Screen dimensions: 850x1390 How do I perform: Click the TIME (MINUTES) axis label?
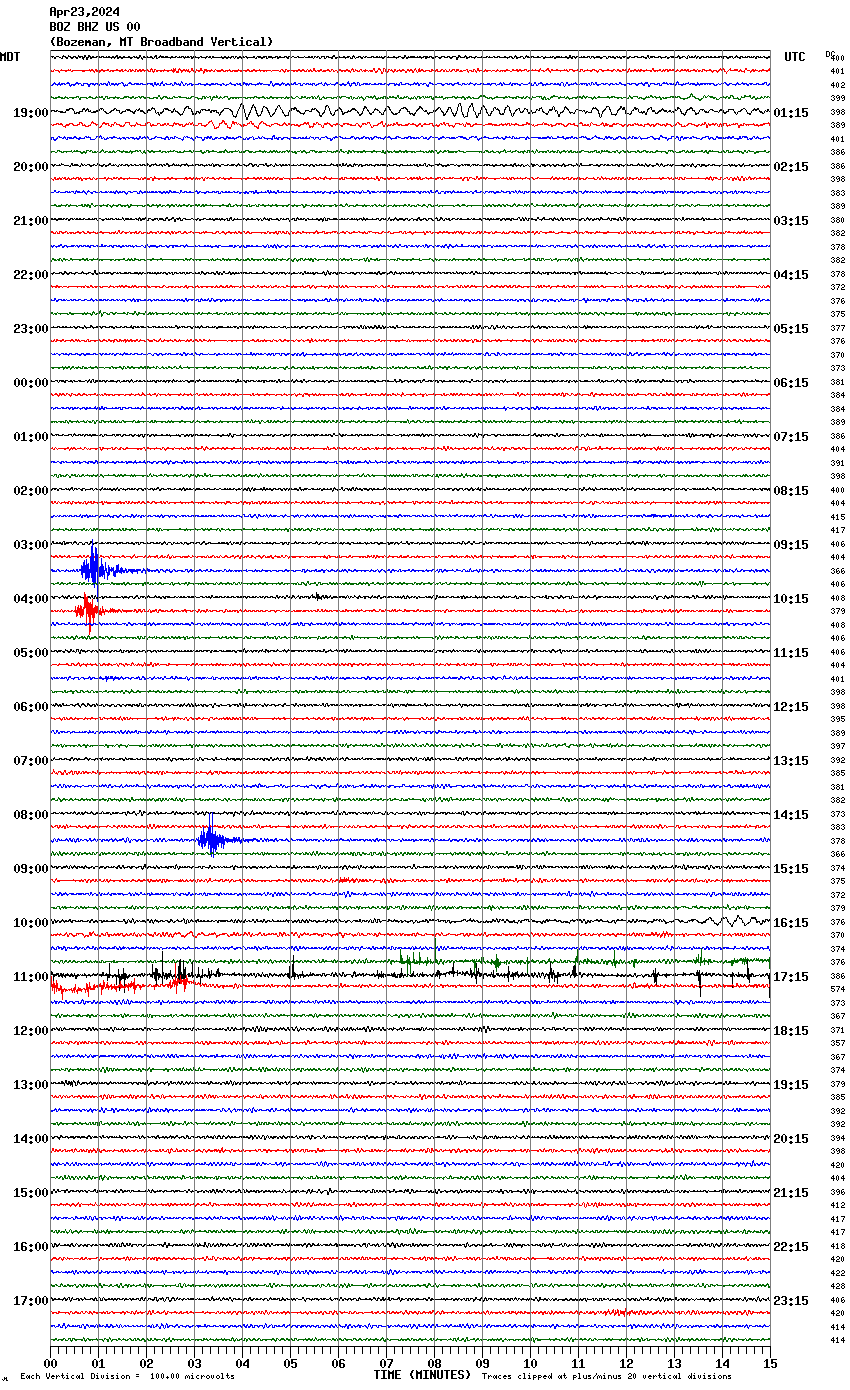click(421, 1375)
